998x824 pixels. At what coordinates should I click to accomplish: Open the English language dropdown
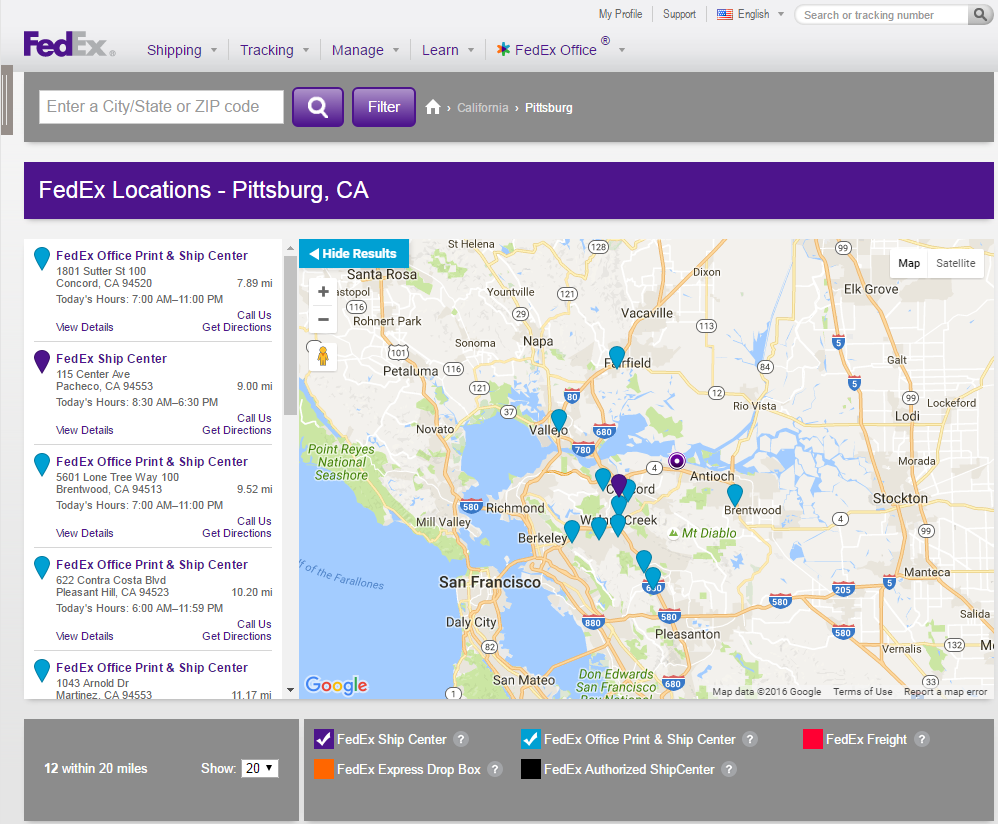click(750, 14)
